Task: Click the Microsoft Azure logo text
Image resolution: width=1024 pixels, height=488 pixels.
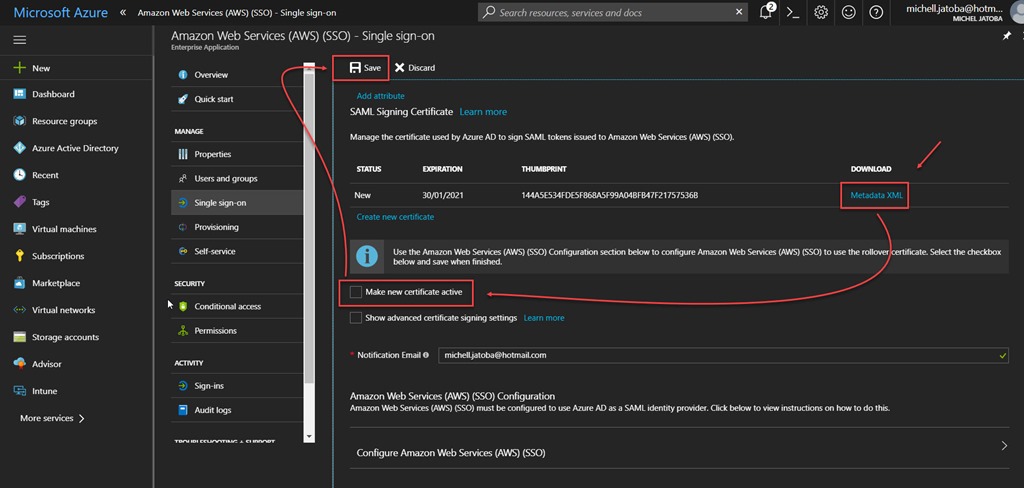Action: pos(61,12)
